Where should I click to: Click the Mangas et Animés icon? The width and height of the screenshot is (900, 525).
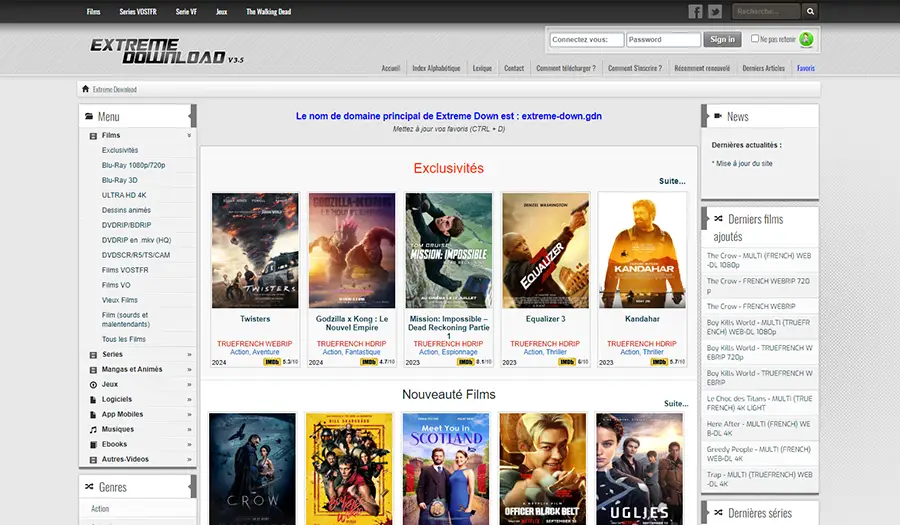[x=93, y=370]
